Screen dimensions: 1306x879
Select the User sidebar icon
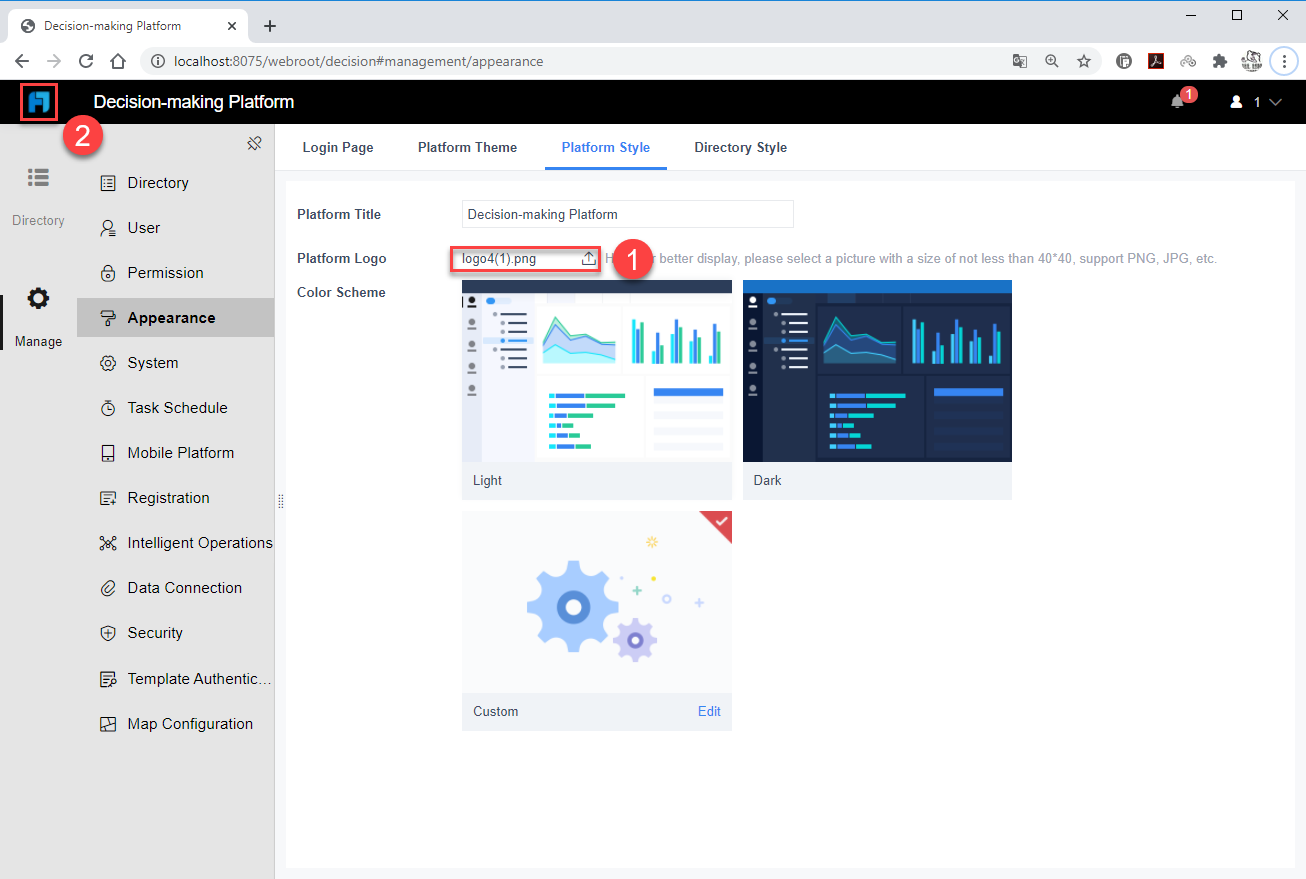point(108,227)
